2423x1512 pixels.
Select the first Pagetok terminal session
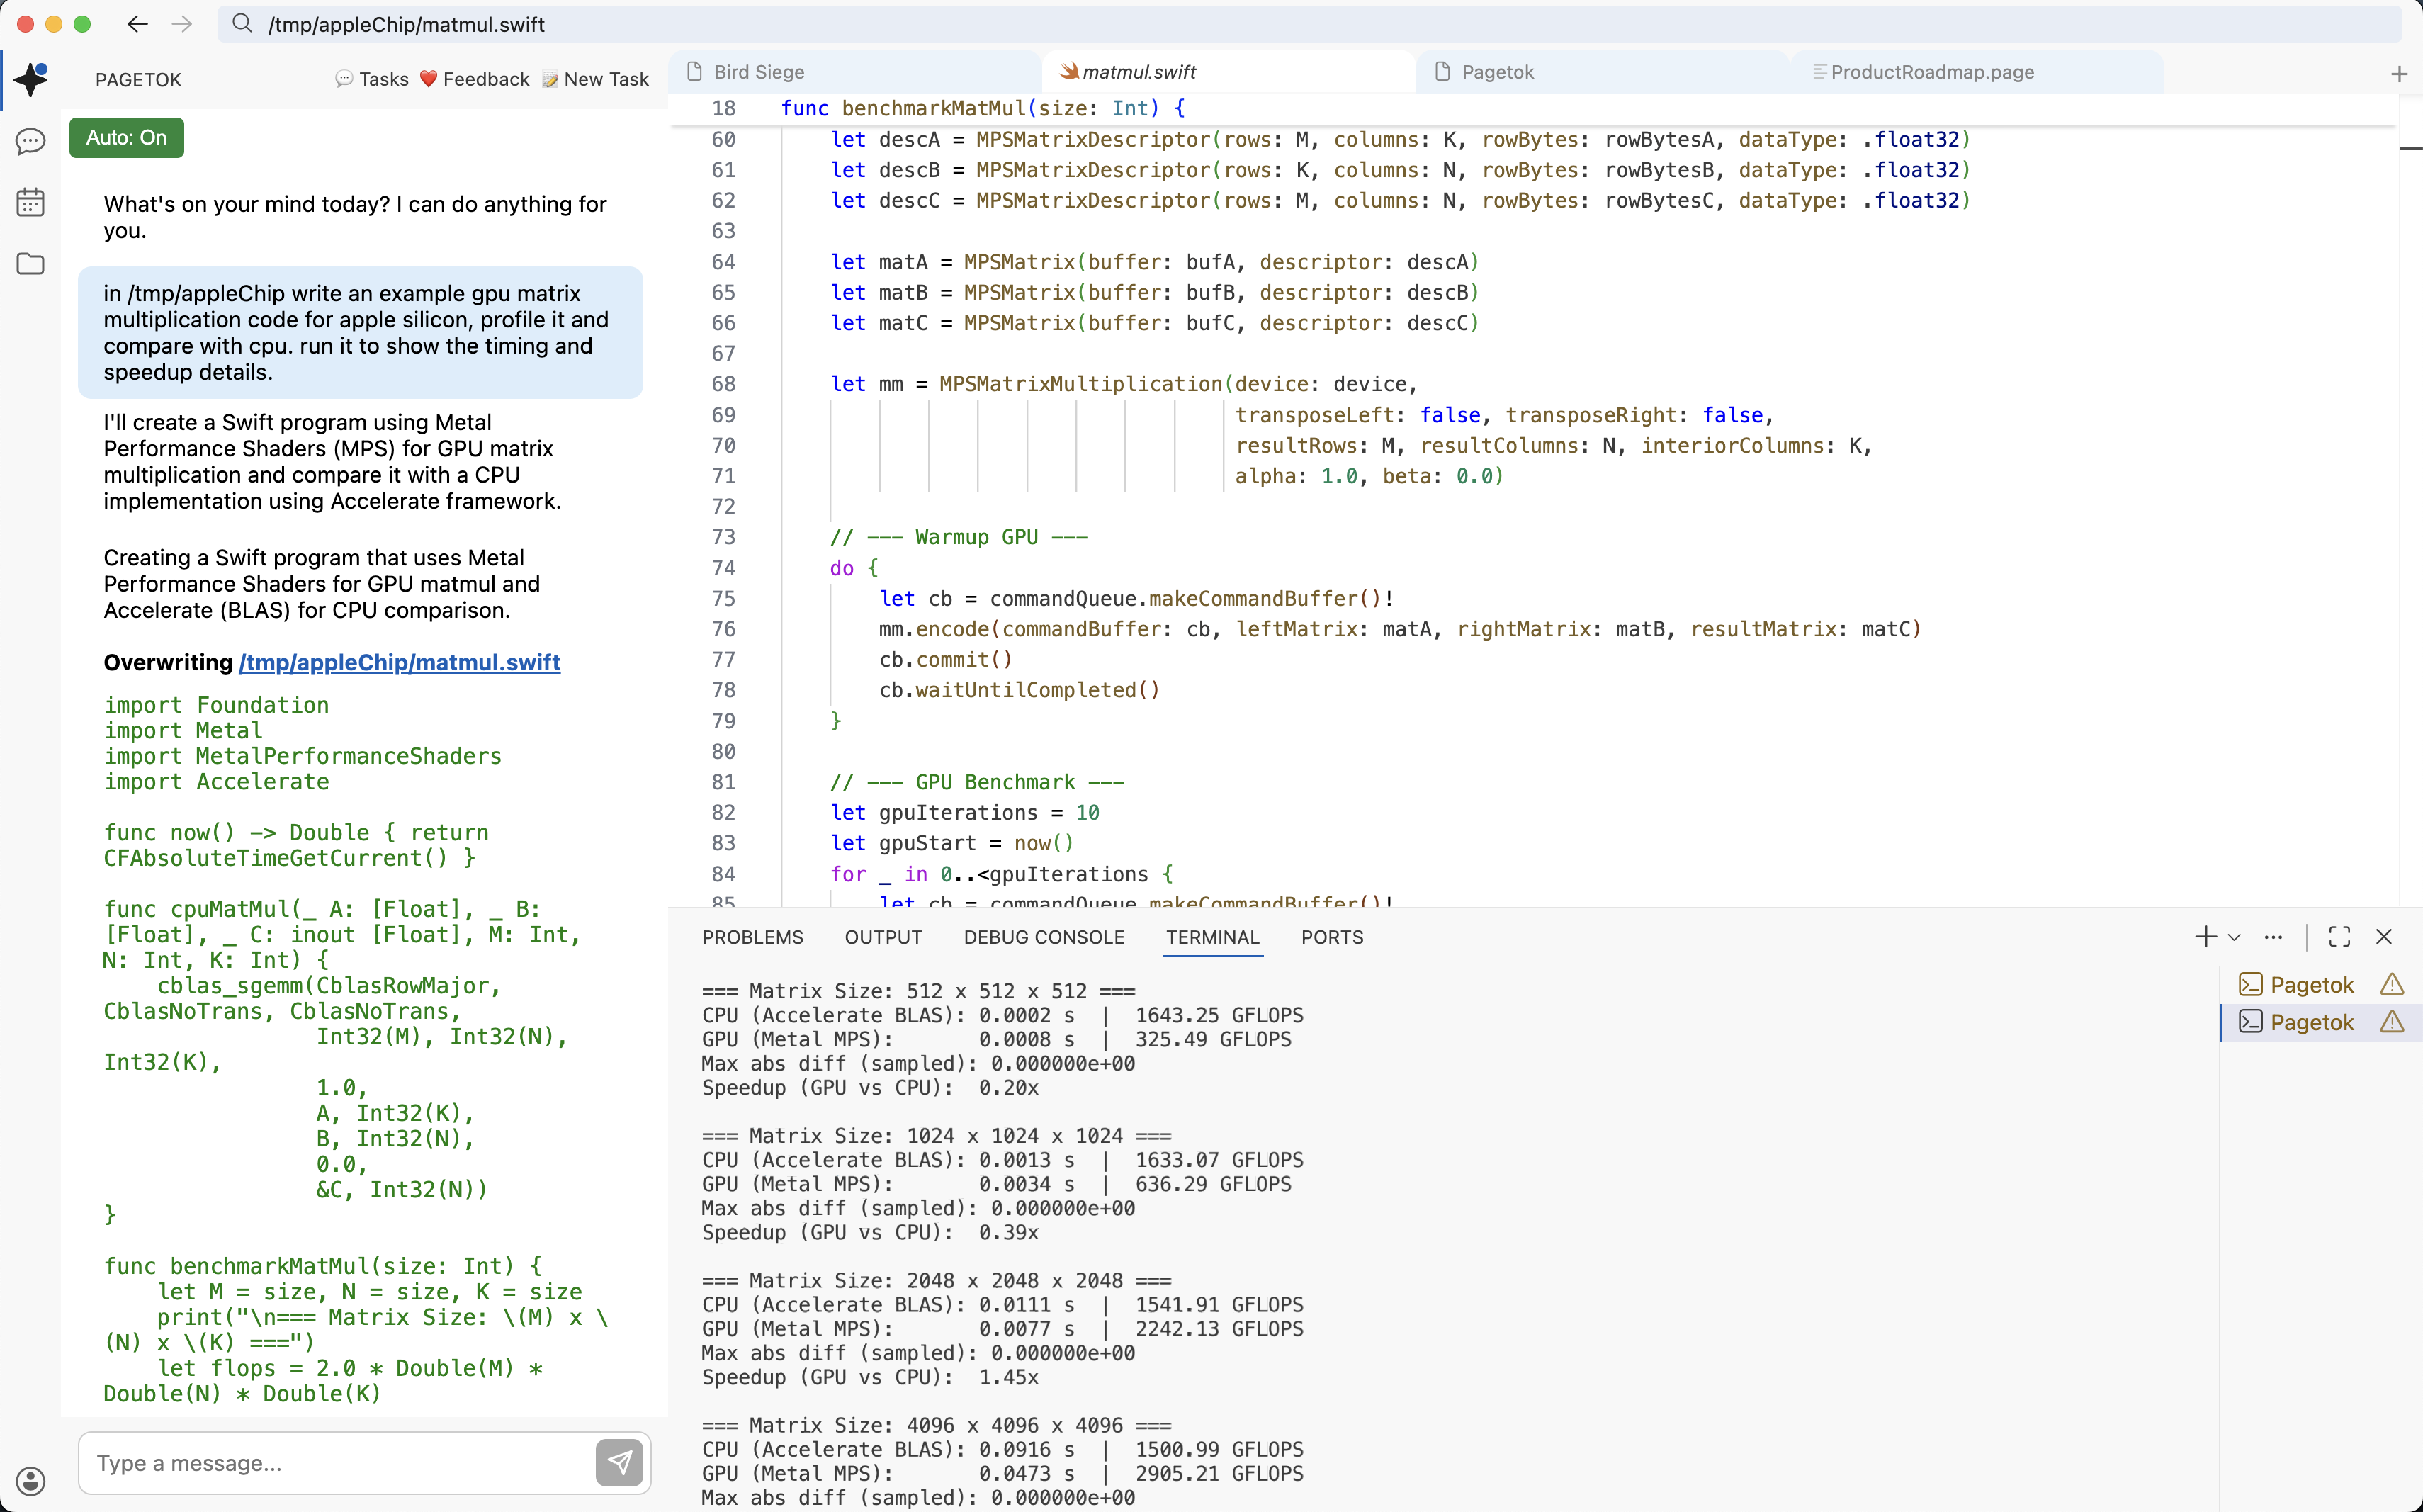(2310, 983)
